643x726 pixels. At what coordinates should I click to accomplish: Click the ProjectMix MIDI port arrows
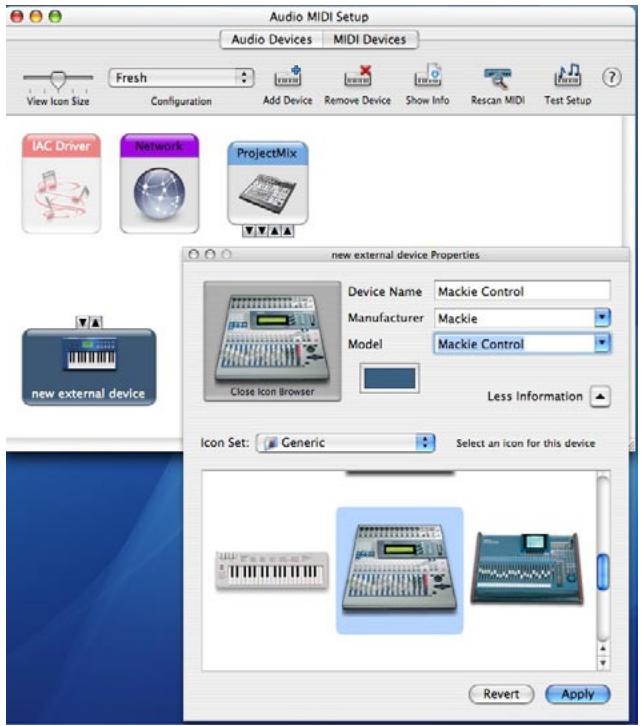pos(268,231)
